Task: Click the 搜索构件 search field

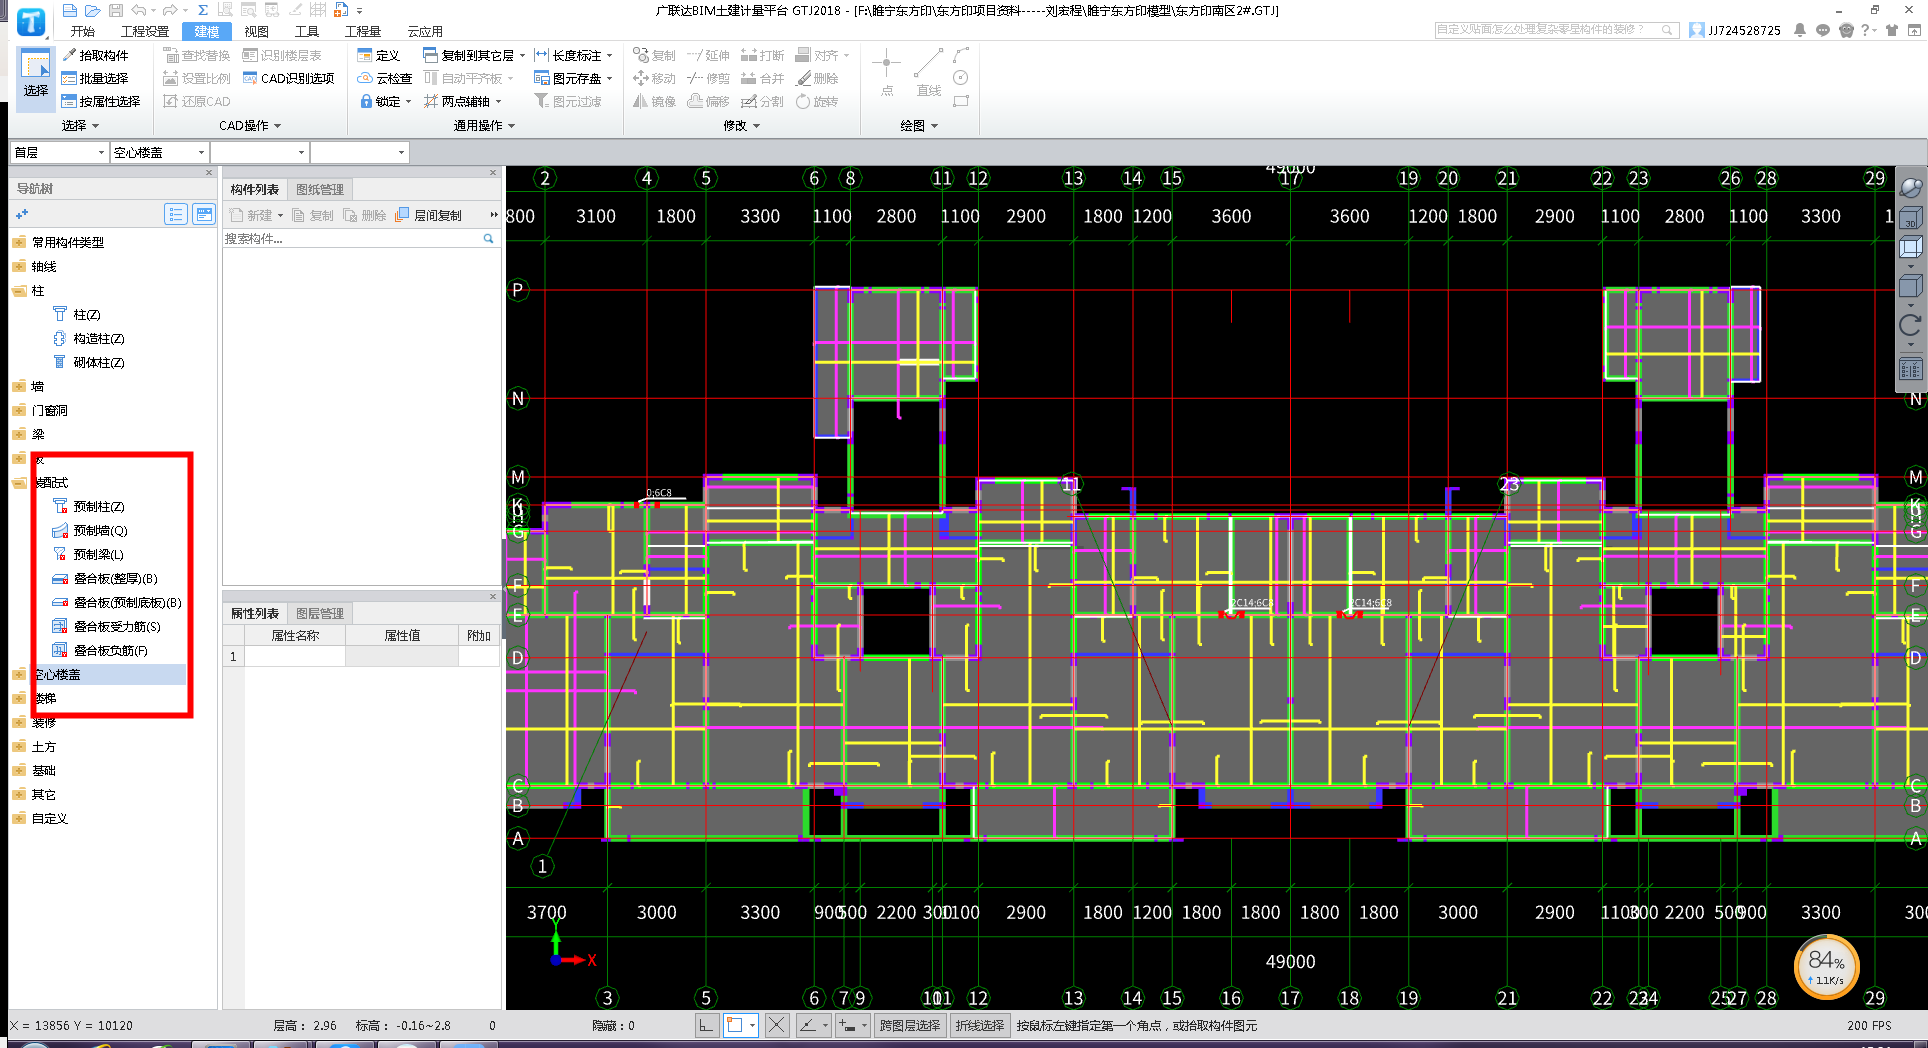Action: click(352, 238)
